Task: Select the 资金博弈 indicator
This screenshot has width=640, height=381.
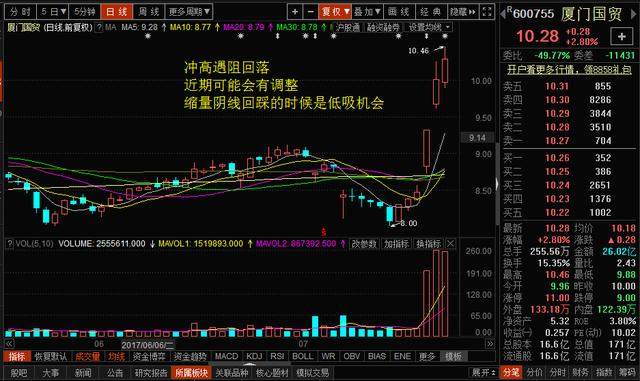Action: point(149,356)
